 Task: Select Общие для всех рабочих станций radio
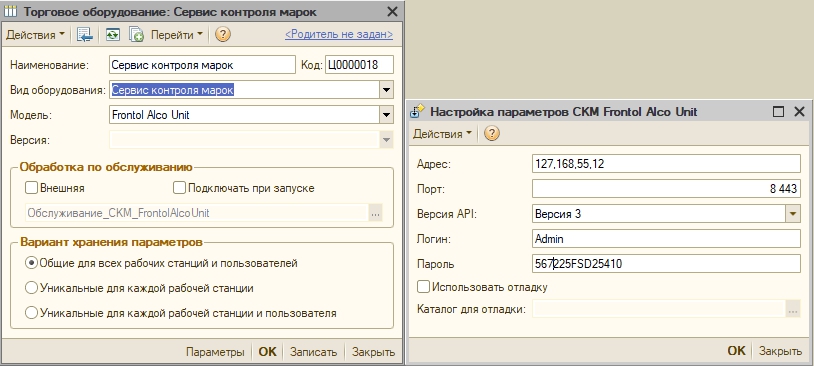pos(32,263)
